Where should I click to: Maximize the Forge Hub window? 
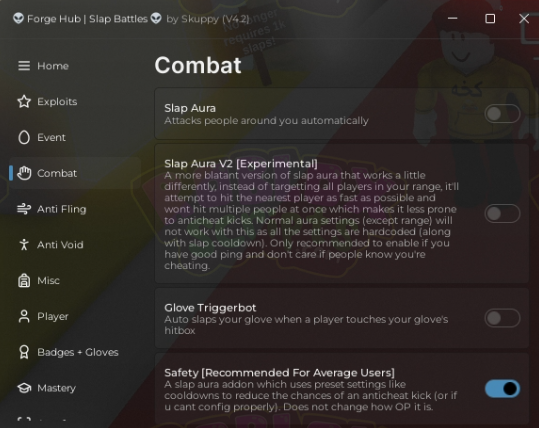[x=490, y=19]
